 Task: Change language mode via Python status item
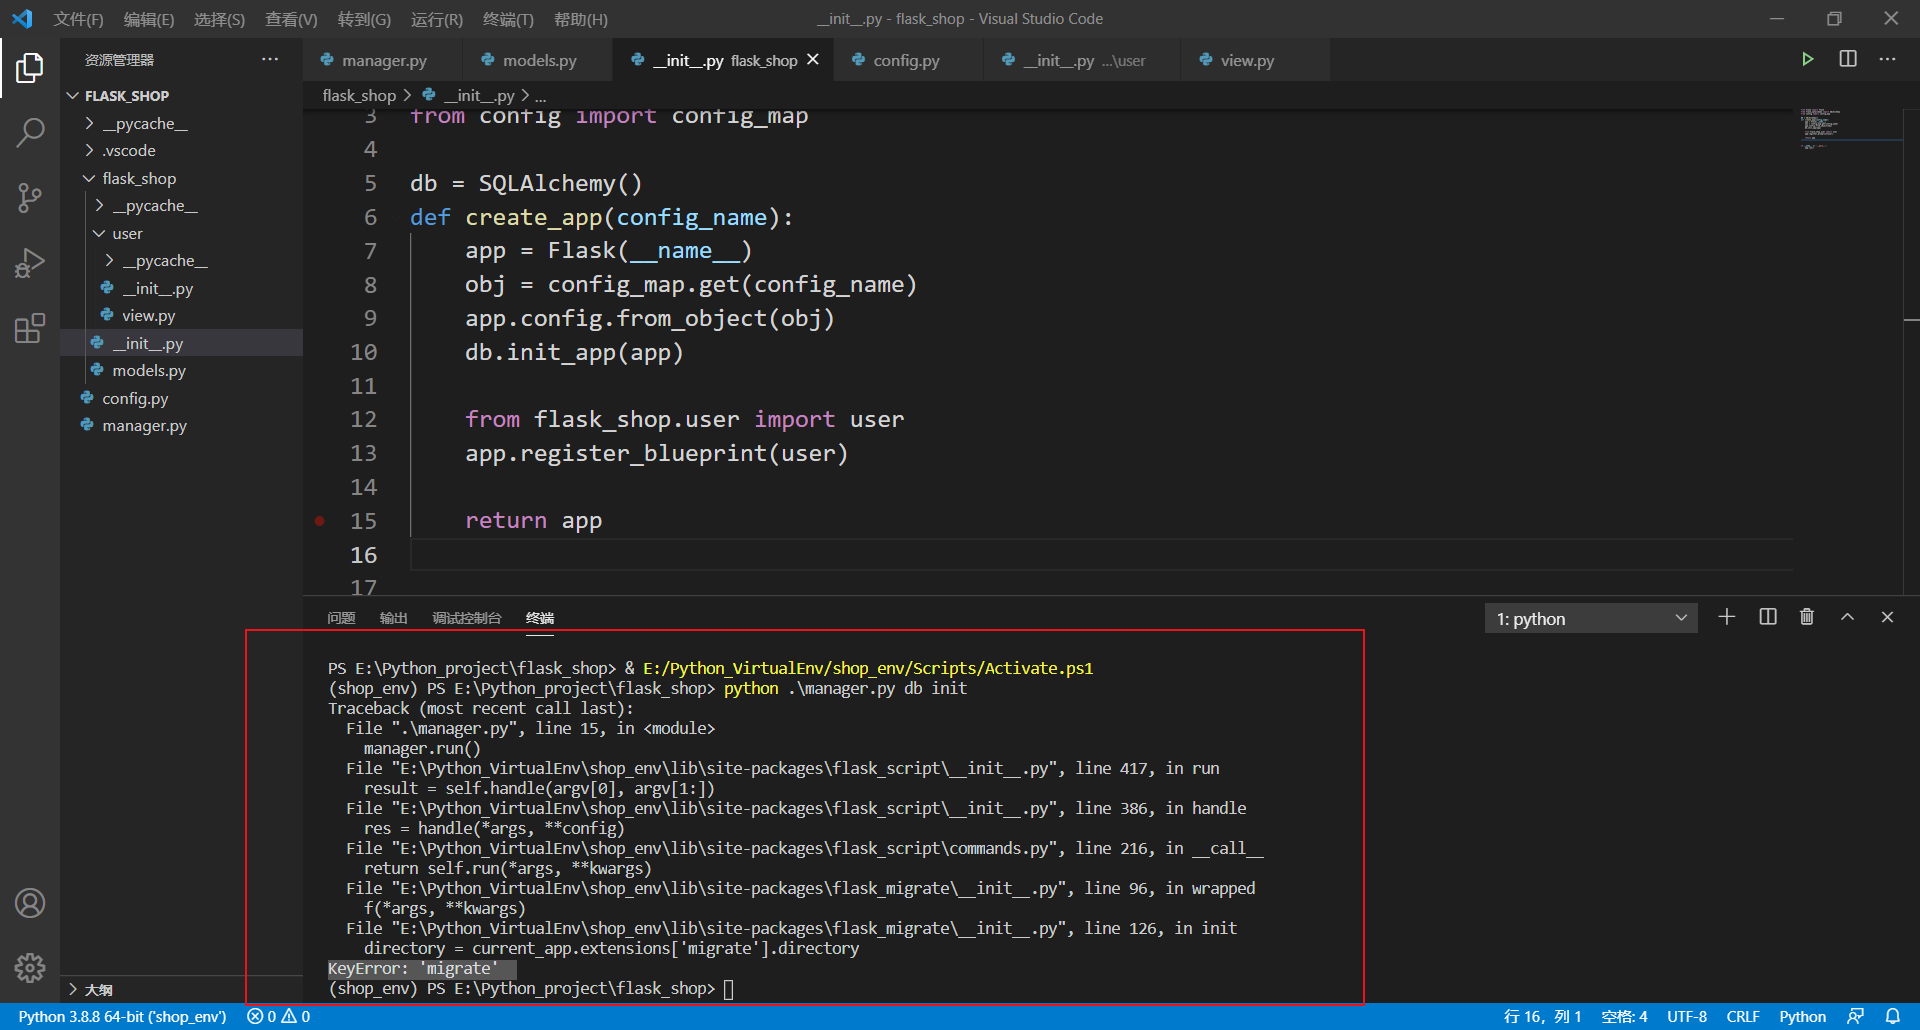pos(1802,1016)
